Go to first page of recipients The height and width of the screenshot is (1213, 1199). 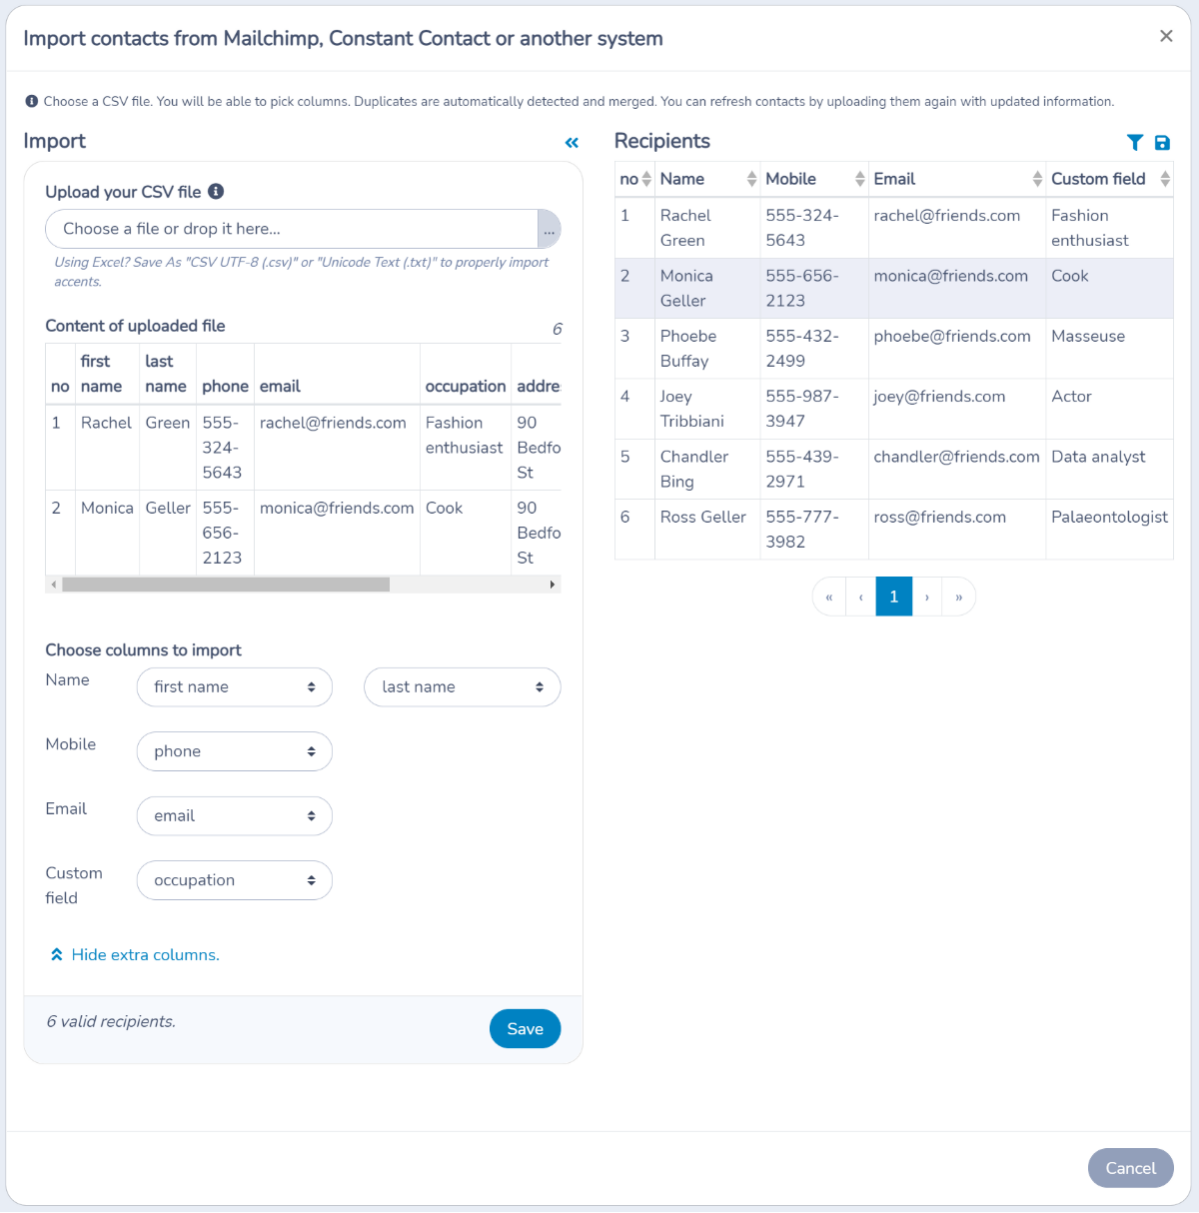point(829,597)
